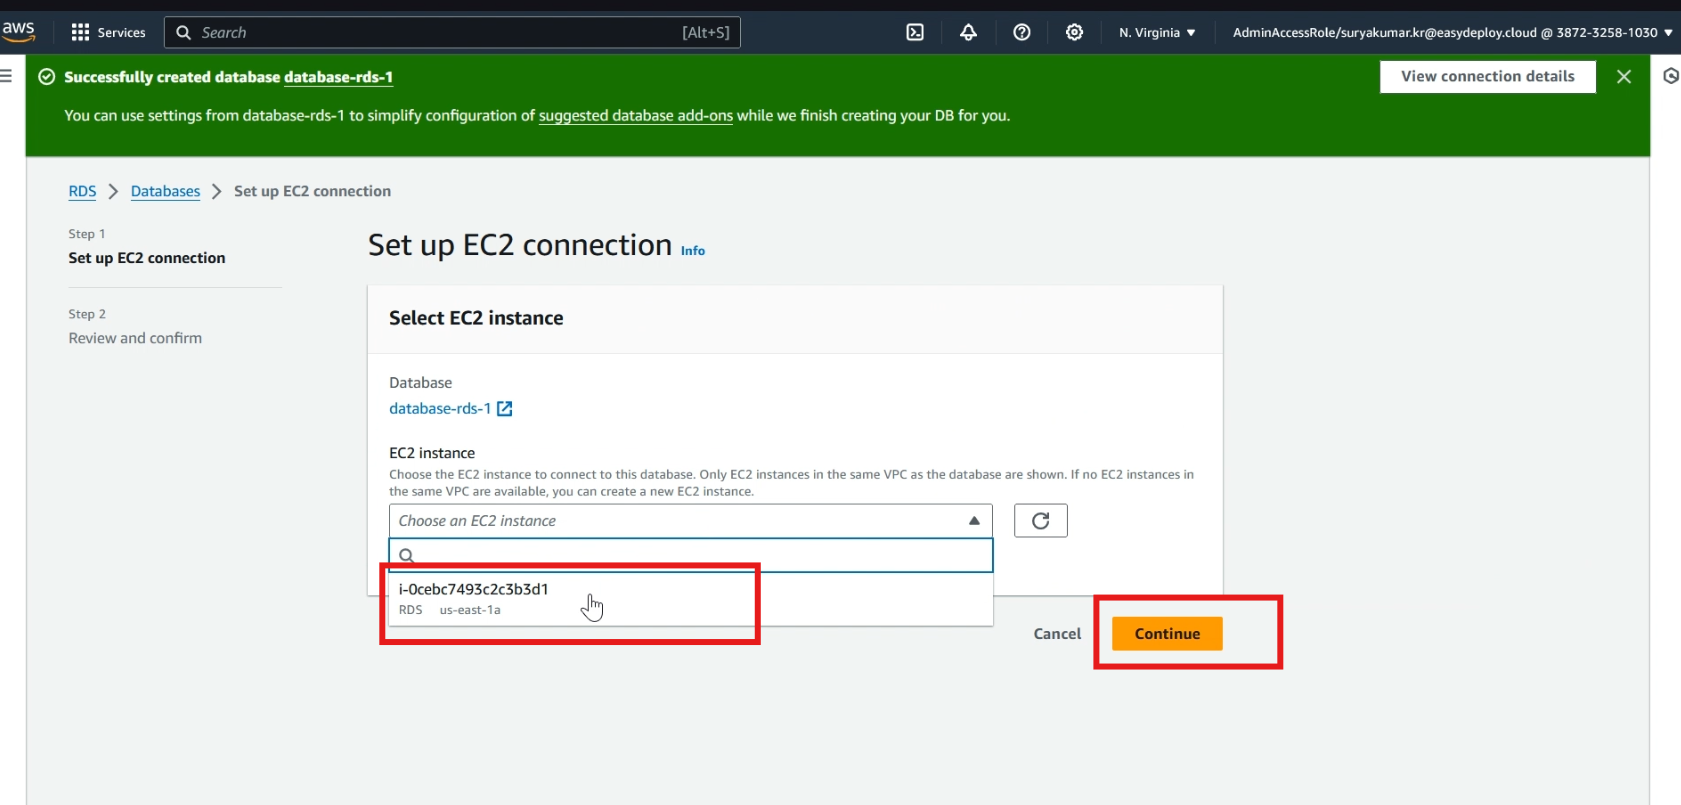The image size is (1681, 805).
Task: Select Step 1 Set up EC2 connection
Action: tap(147, 258)
